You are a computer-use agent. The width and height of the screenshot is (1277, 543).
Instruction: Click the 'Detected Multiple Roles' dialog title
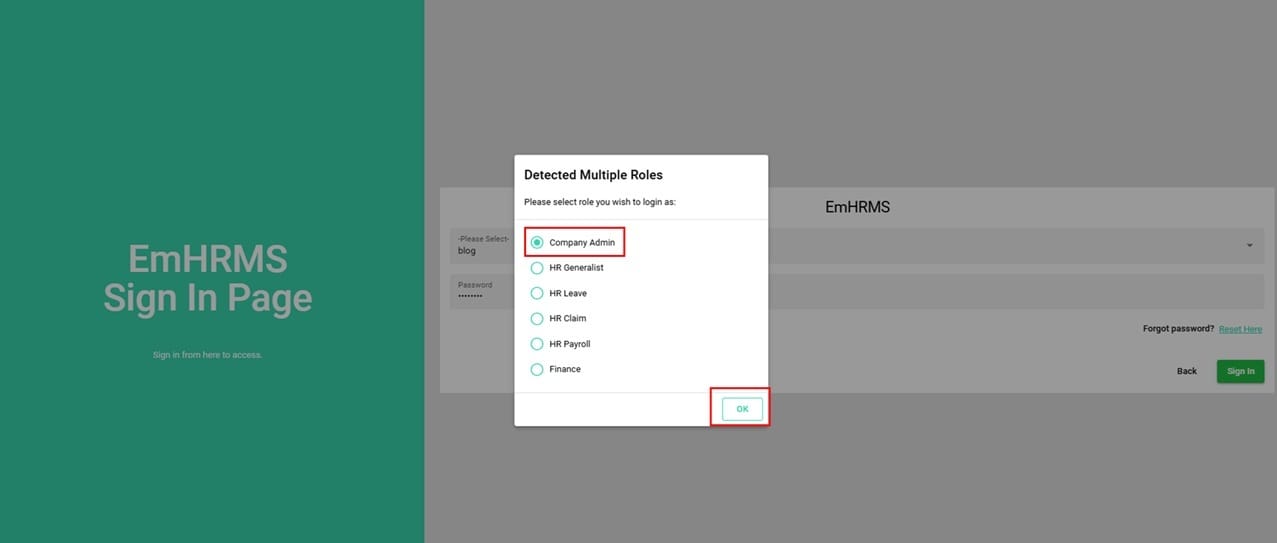593,175
